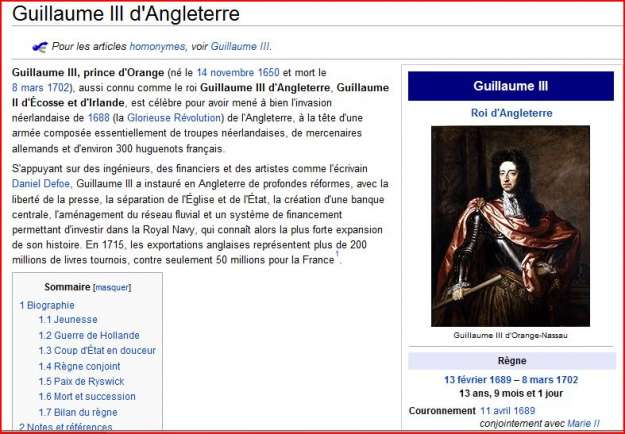The height and width of the screenshot is (434, 625).
Task: Open the '1688' year link
Action: pyautogui.click(x=98, y=118)
